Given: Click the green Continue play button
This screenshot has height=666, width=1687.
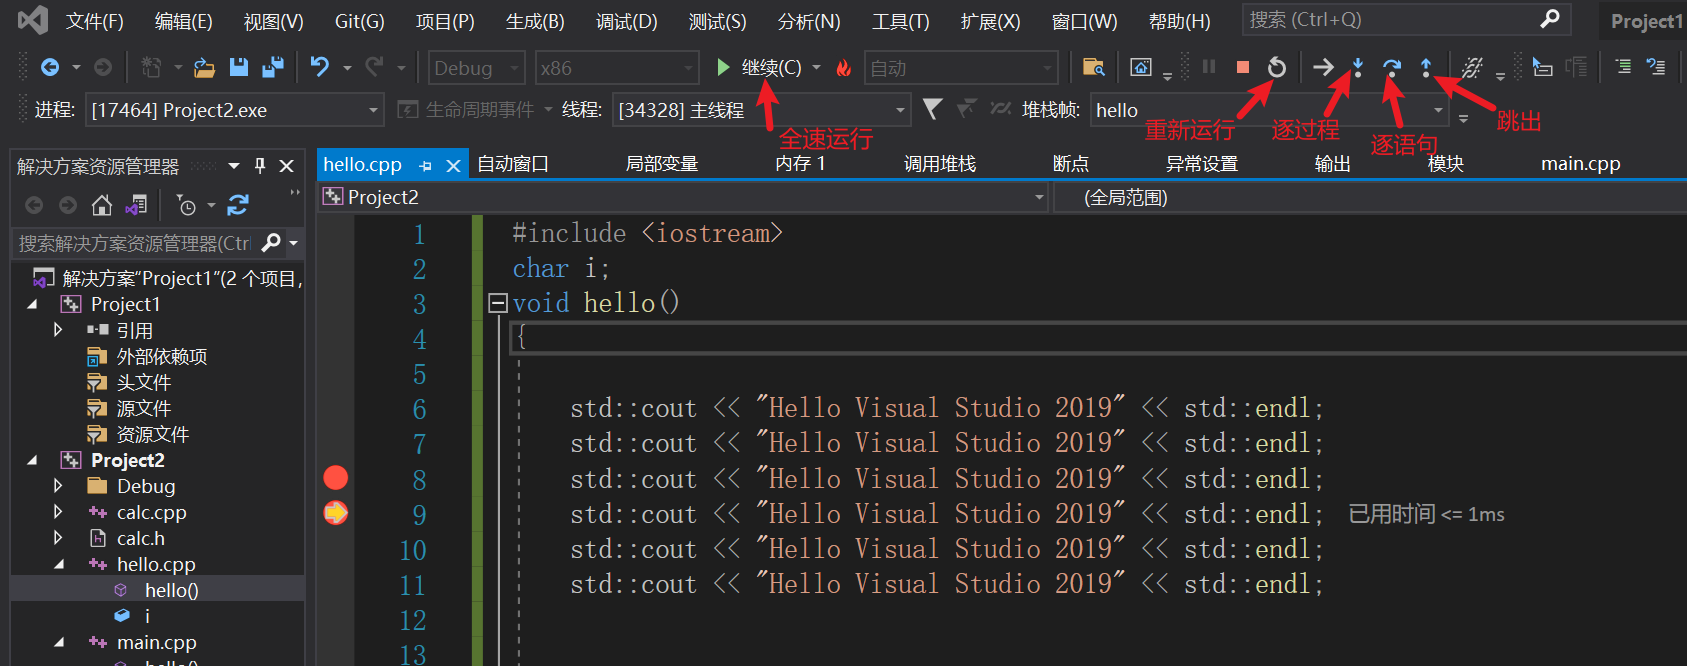Looking at the screenshot, I should point(723,67).
